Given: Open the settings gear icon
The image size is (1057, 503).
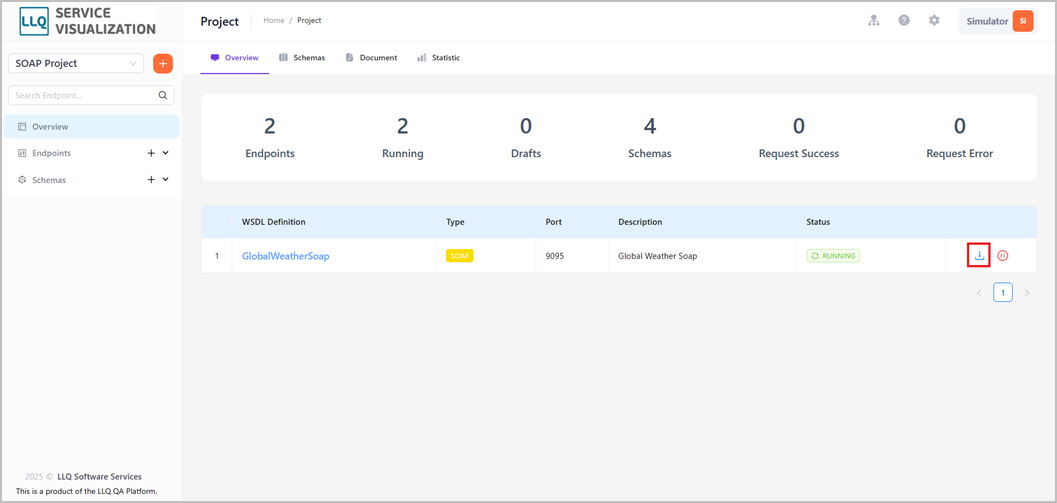Looking at the screenshot, I should (x=934, y=20).
